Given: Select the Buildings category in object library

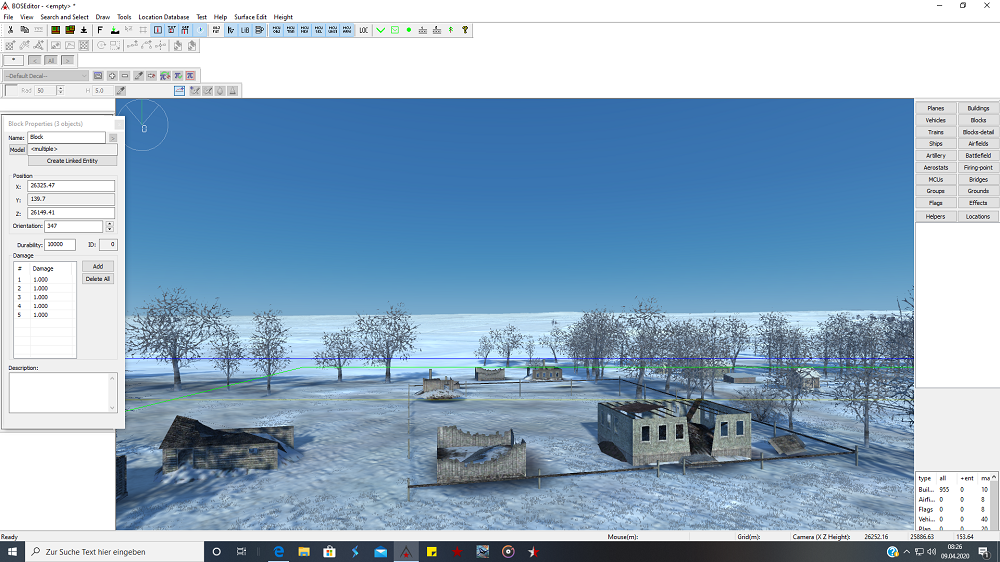Looking at the screenshot, I should click(978, 108).
